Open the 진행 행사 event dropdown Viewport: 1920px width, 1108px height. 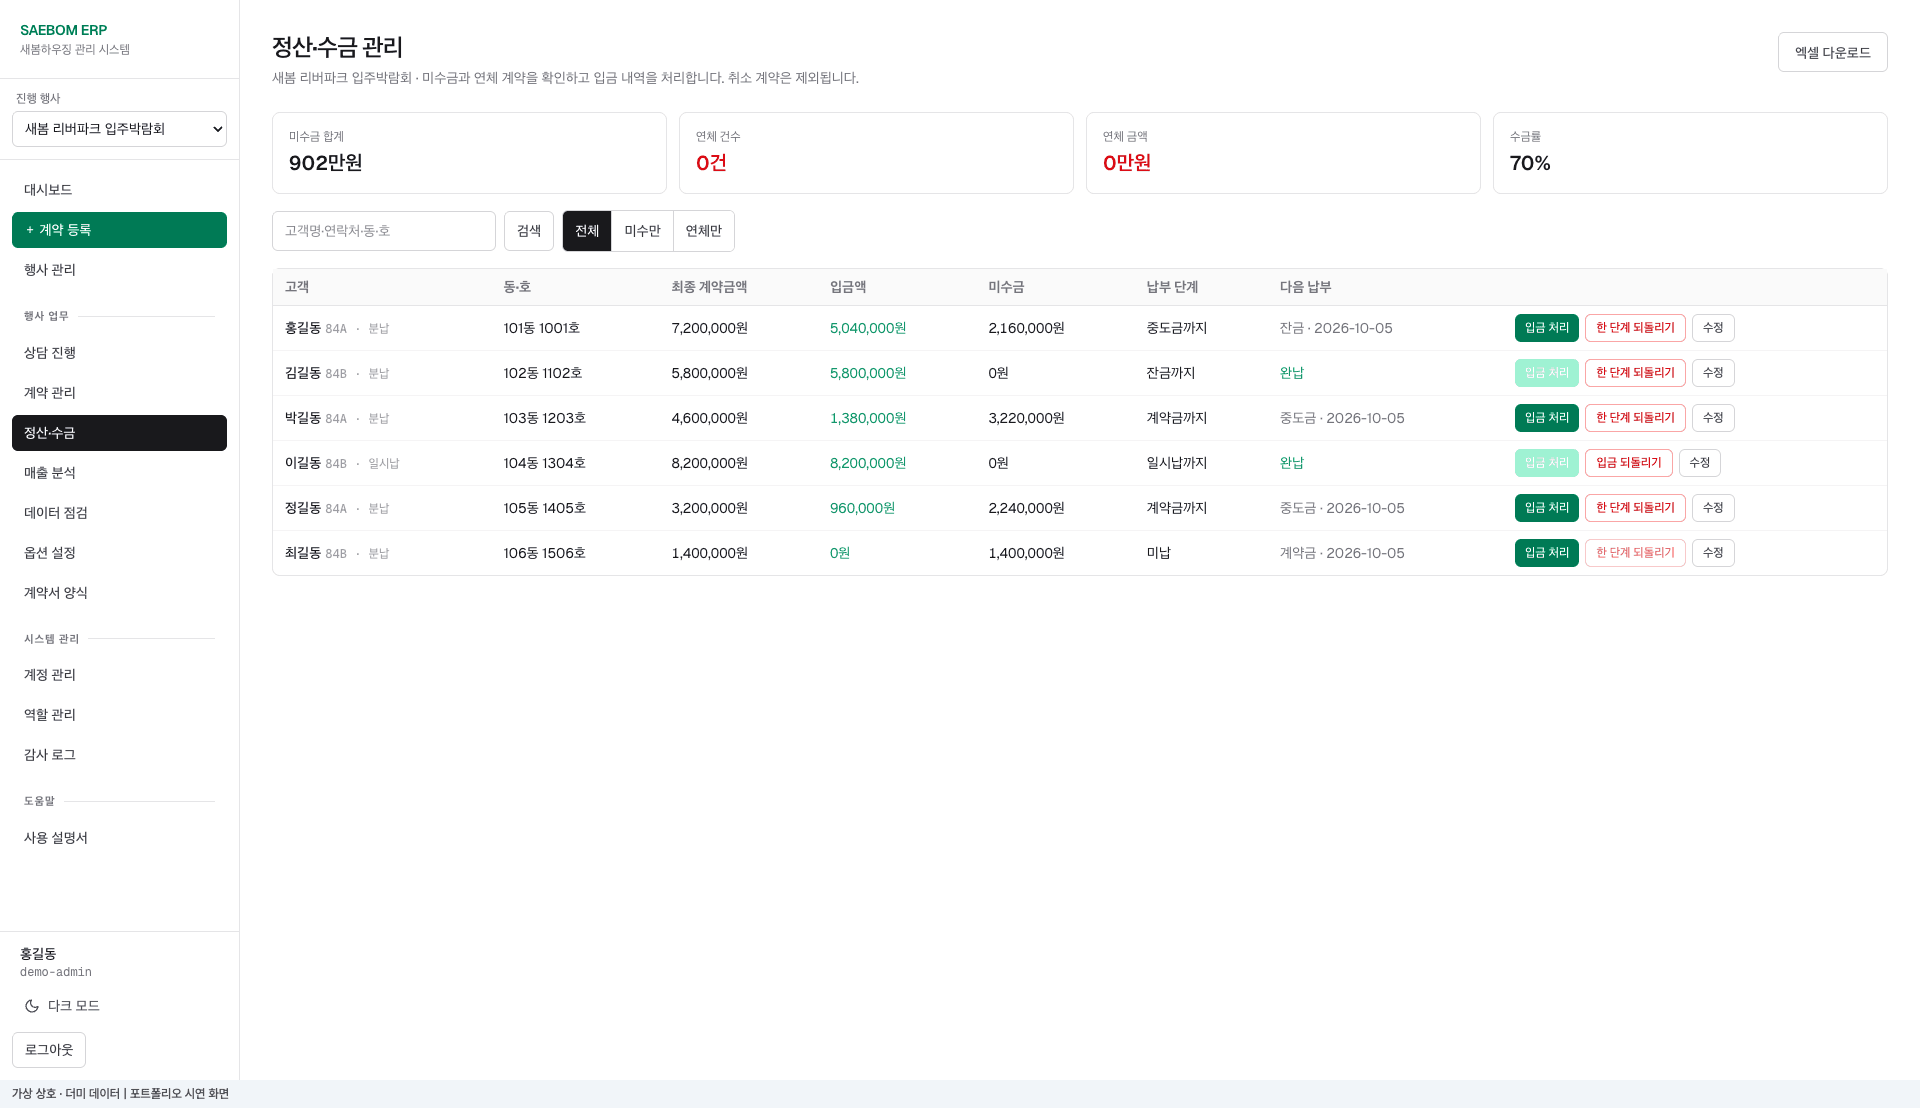click(119, 129)
